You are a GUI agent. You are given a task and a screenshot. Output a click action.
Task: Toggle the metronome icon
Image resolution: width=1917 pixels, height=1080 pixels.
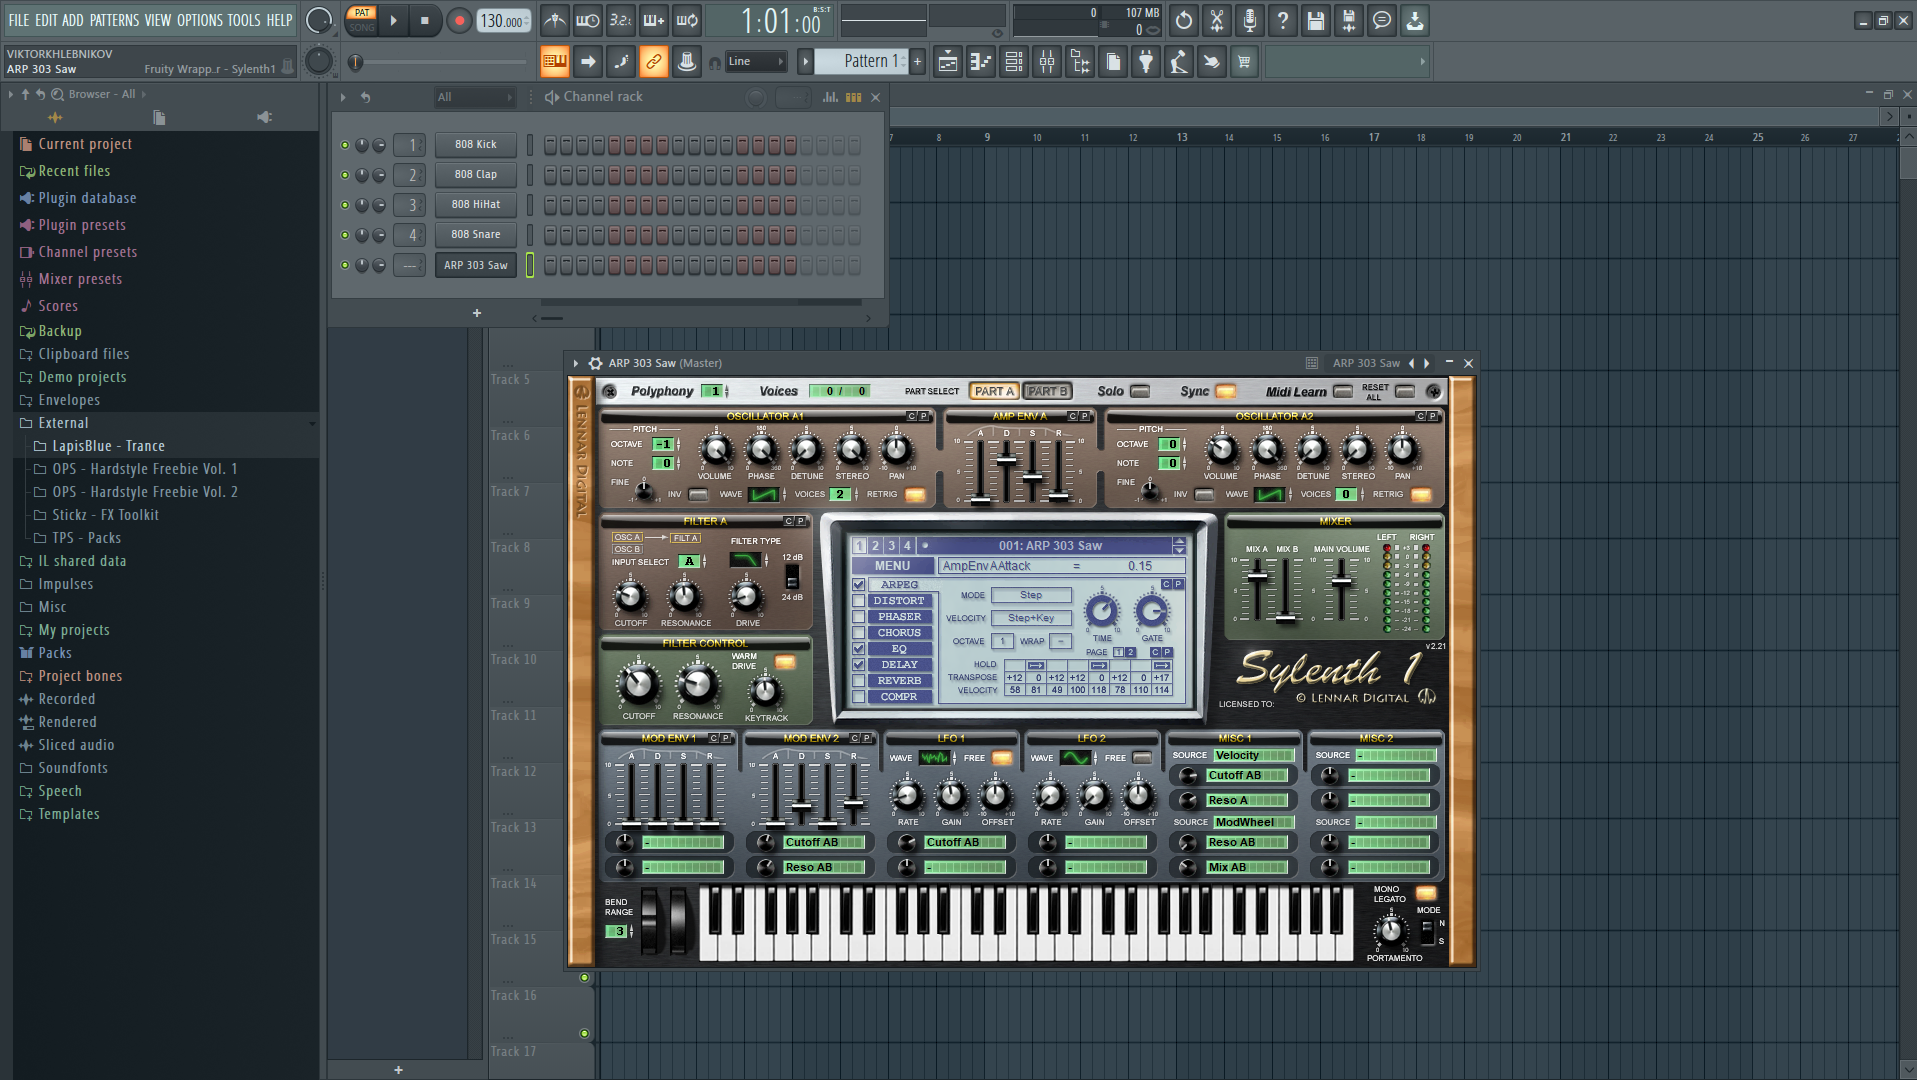pyautogui.click(x=555, y=20)
